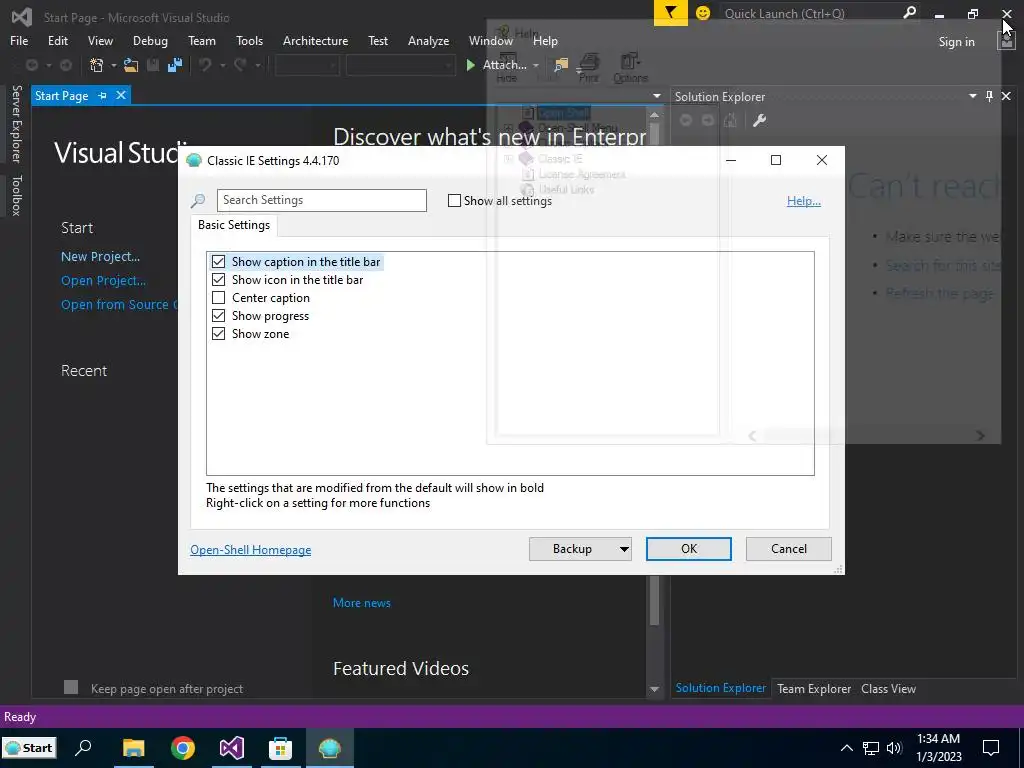Screen dimensions: 1024x768
Task: Uncheck the Show progress option
Action: point(219,316)
